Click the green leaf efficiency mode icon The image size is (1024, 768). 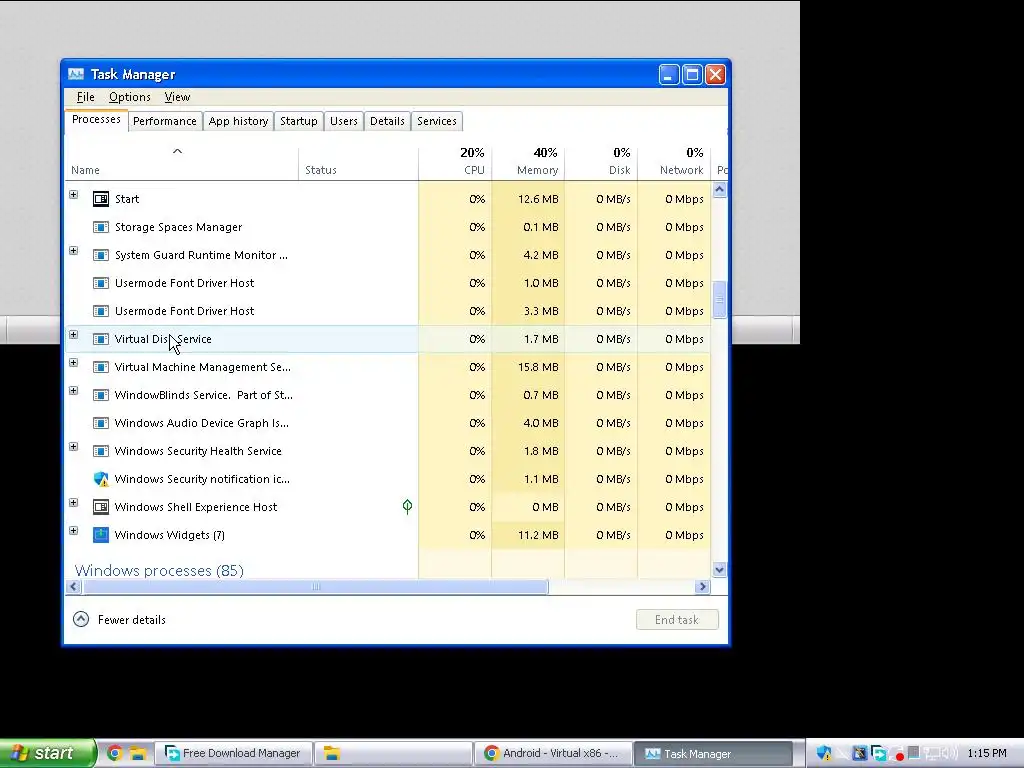(x=408, y=507)
